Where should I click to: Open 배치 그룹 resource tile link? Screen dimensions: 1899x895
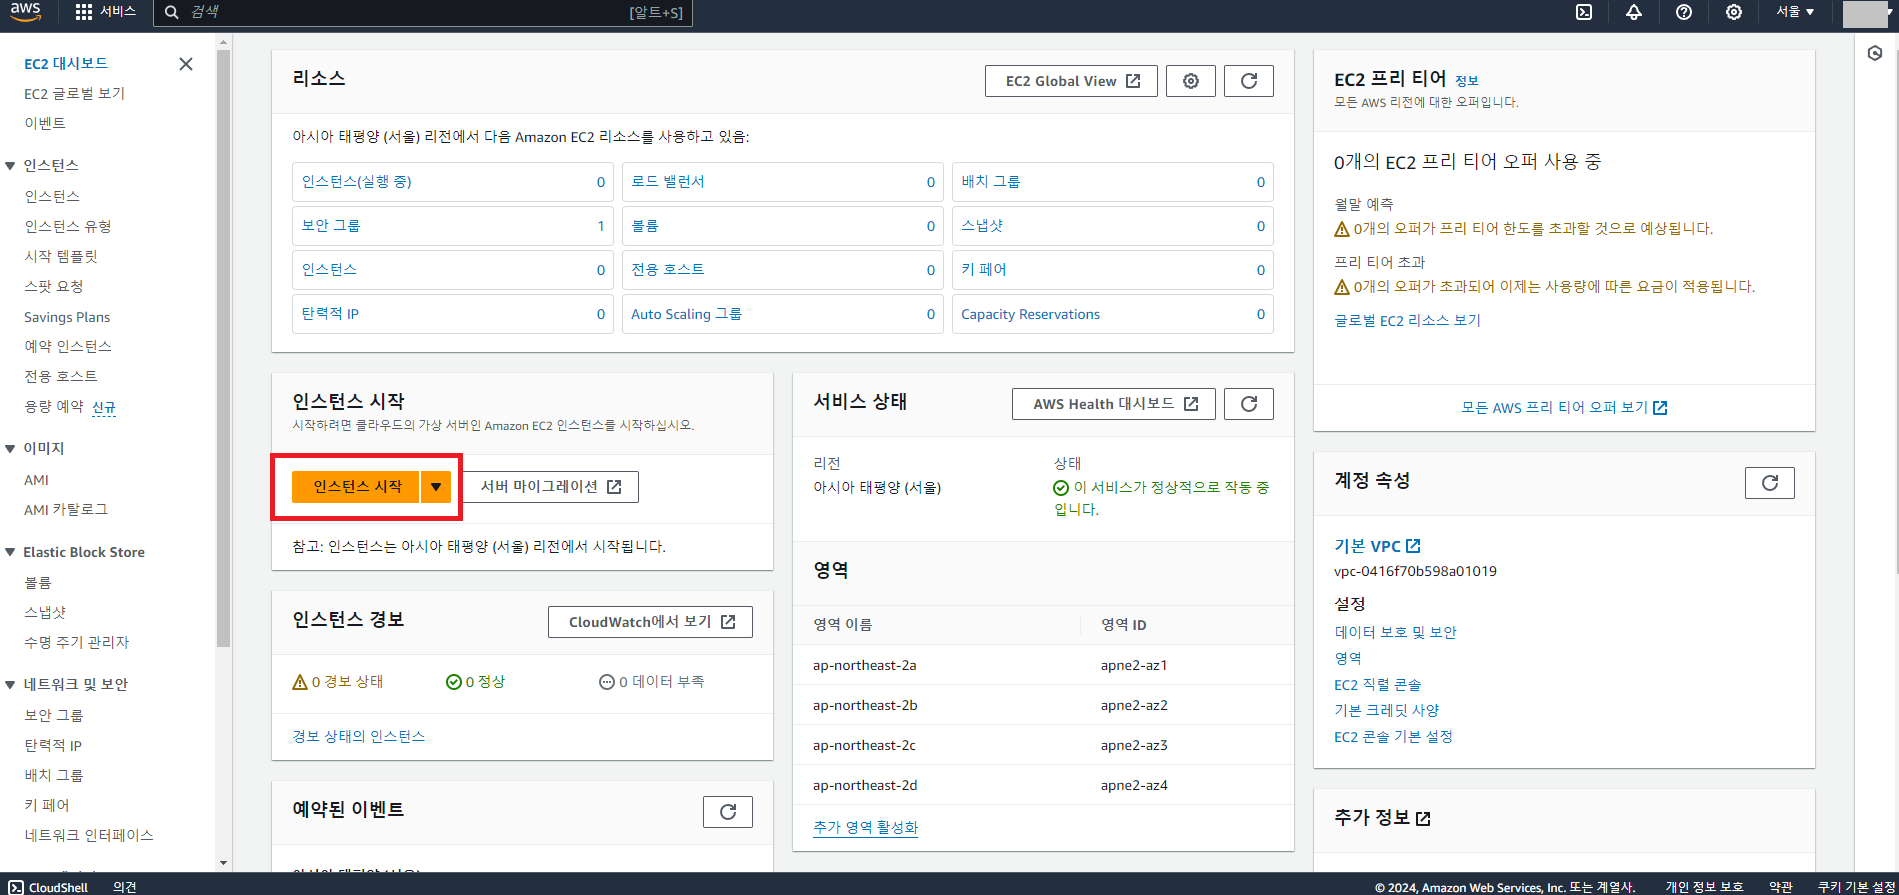tap(991, 182)
